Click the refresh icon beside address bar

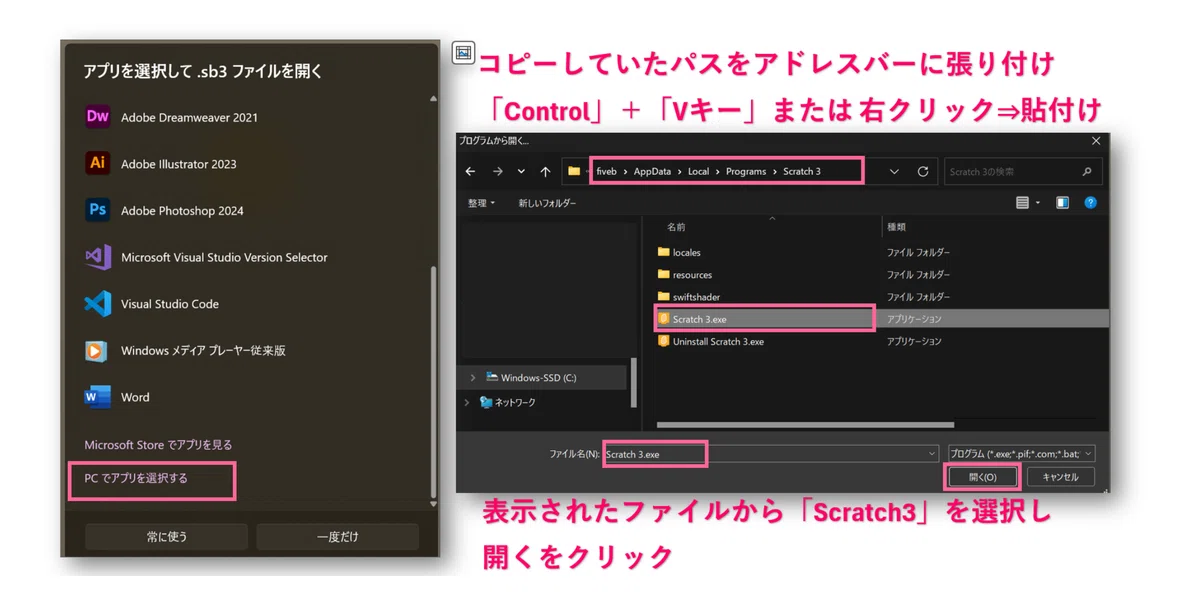click(x=923, y=171)
